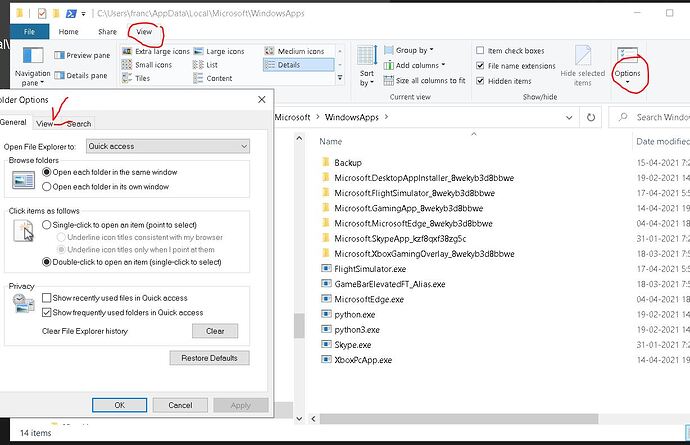
Task: Choose Tiles layout
Action: point(136,78)
